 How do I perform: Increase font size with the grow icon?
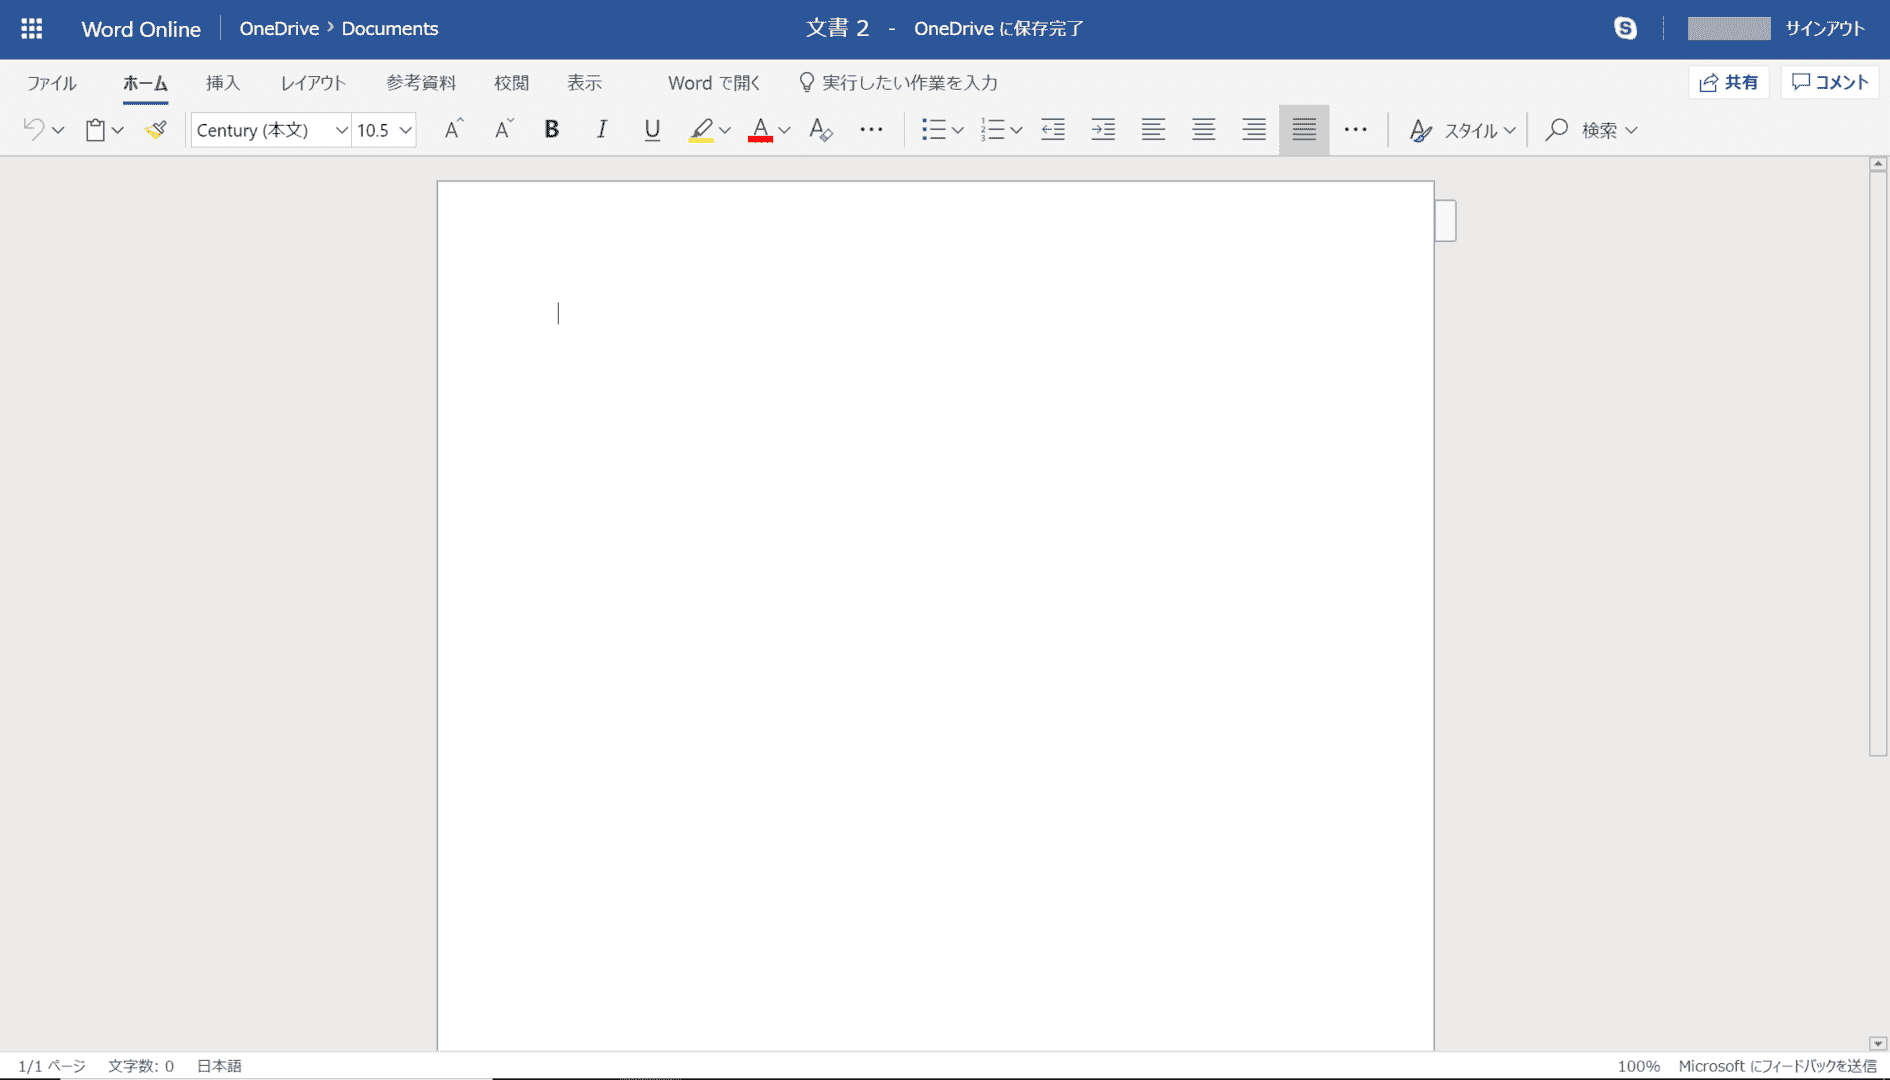453,129
